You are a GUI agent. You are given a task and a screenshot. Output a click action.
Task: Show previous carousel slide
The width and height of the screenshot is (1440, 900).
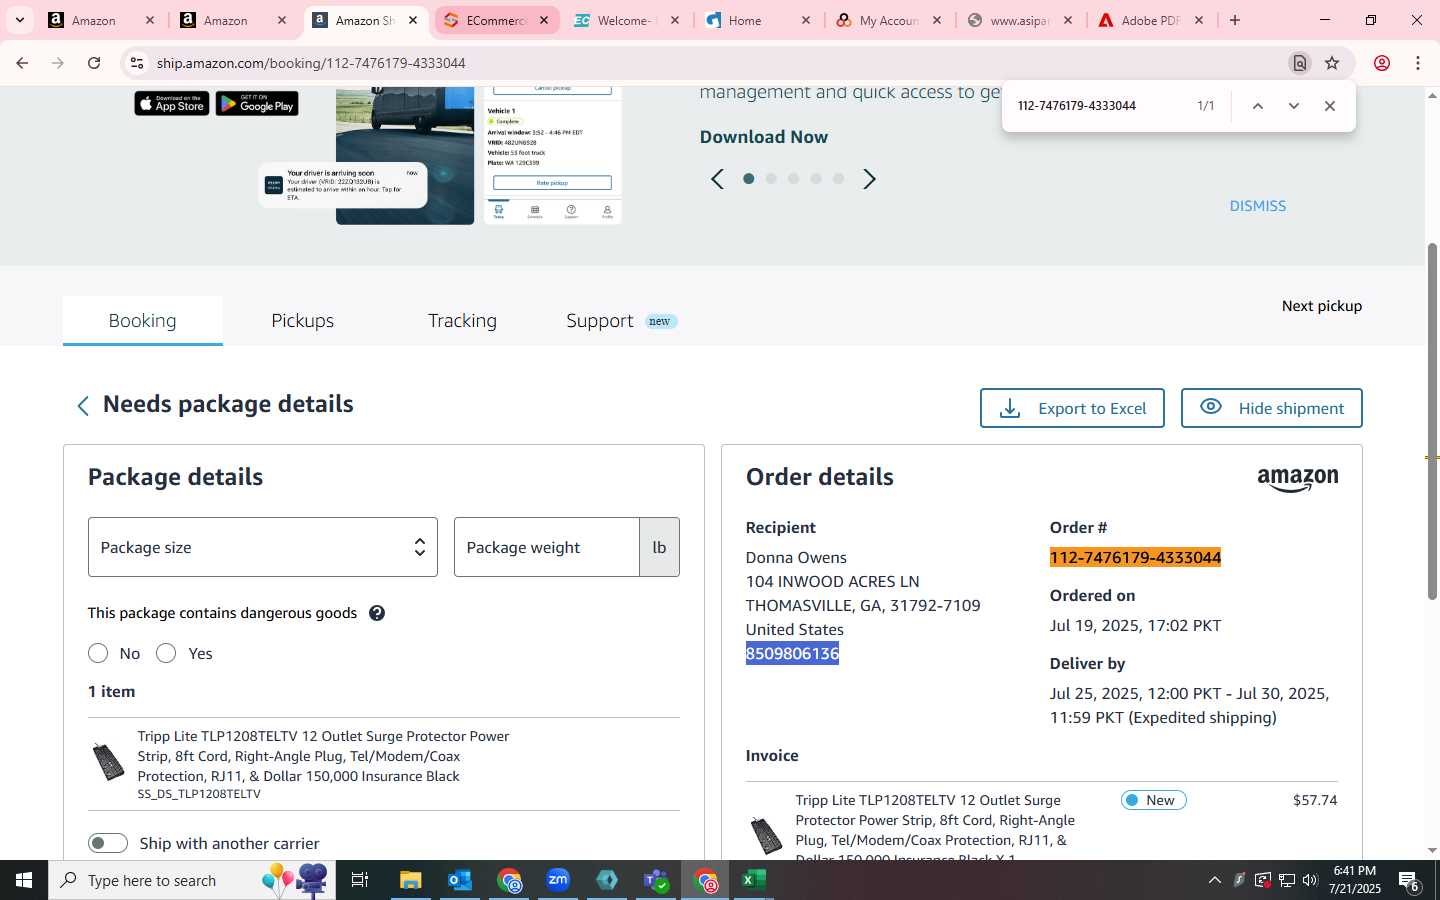tap(717, 179)
